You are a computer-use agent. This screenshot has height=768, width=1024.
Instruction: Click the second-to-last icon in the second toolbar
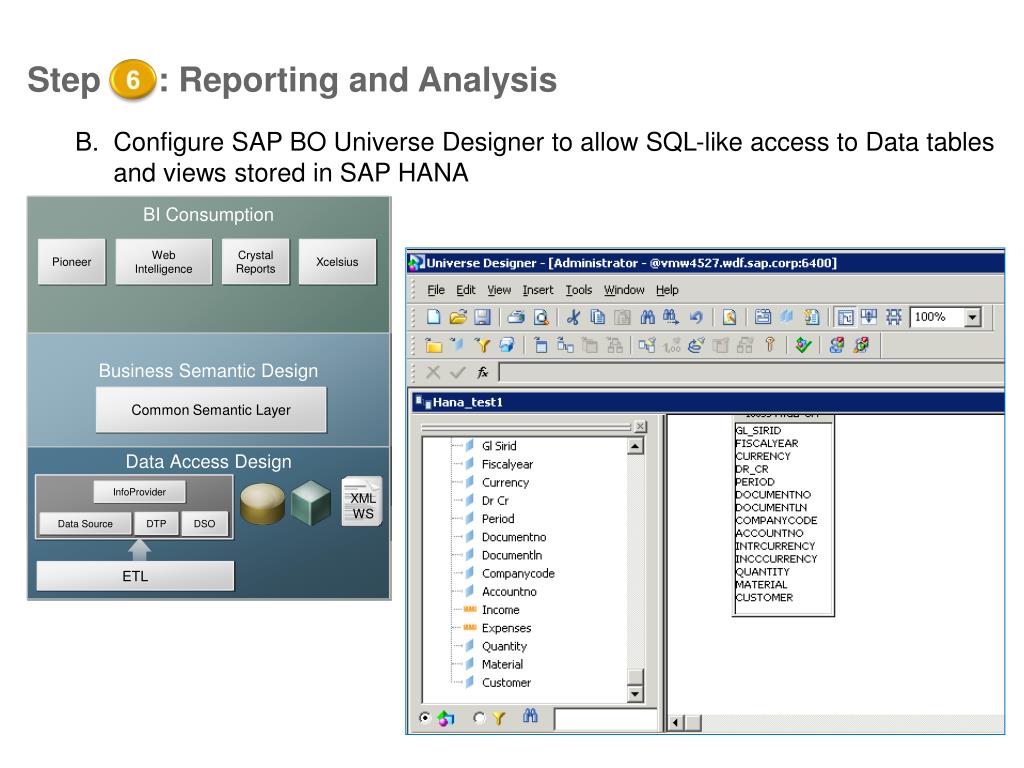coord(837,345)
